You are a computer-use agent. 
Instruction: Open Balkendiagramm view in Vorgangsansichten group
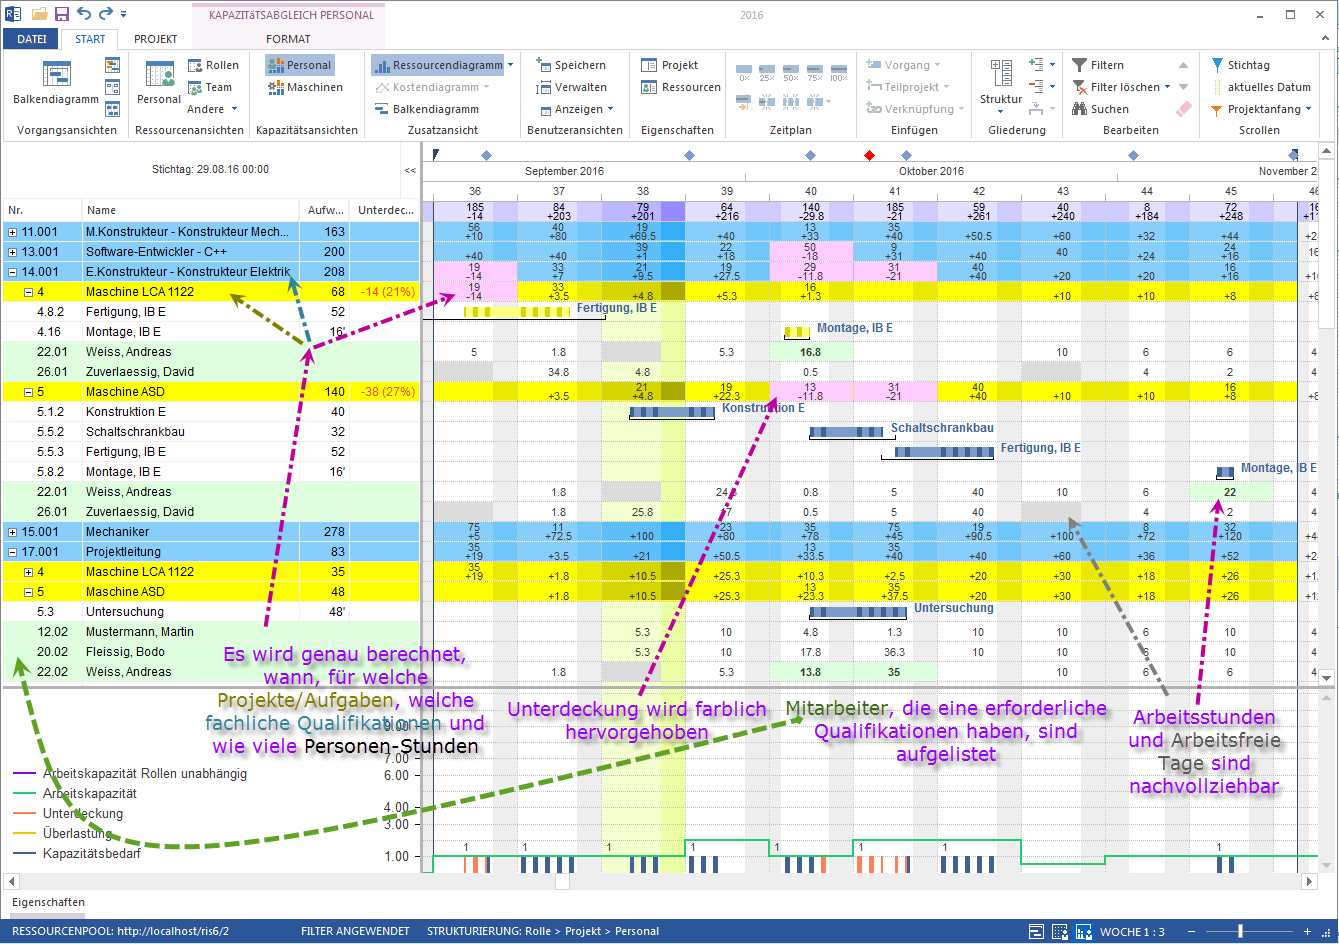(56, 83)
